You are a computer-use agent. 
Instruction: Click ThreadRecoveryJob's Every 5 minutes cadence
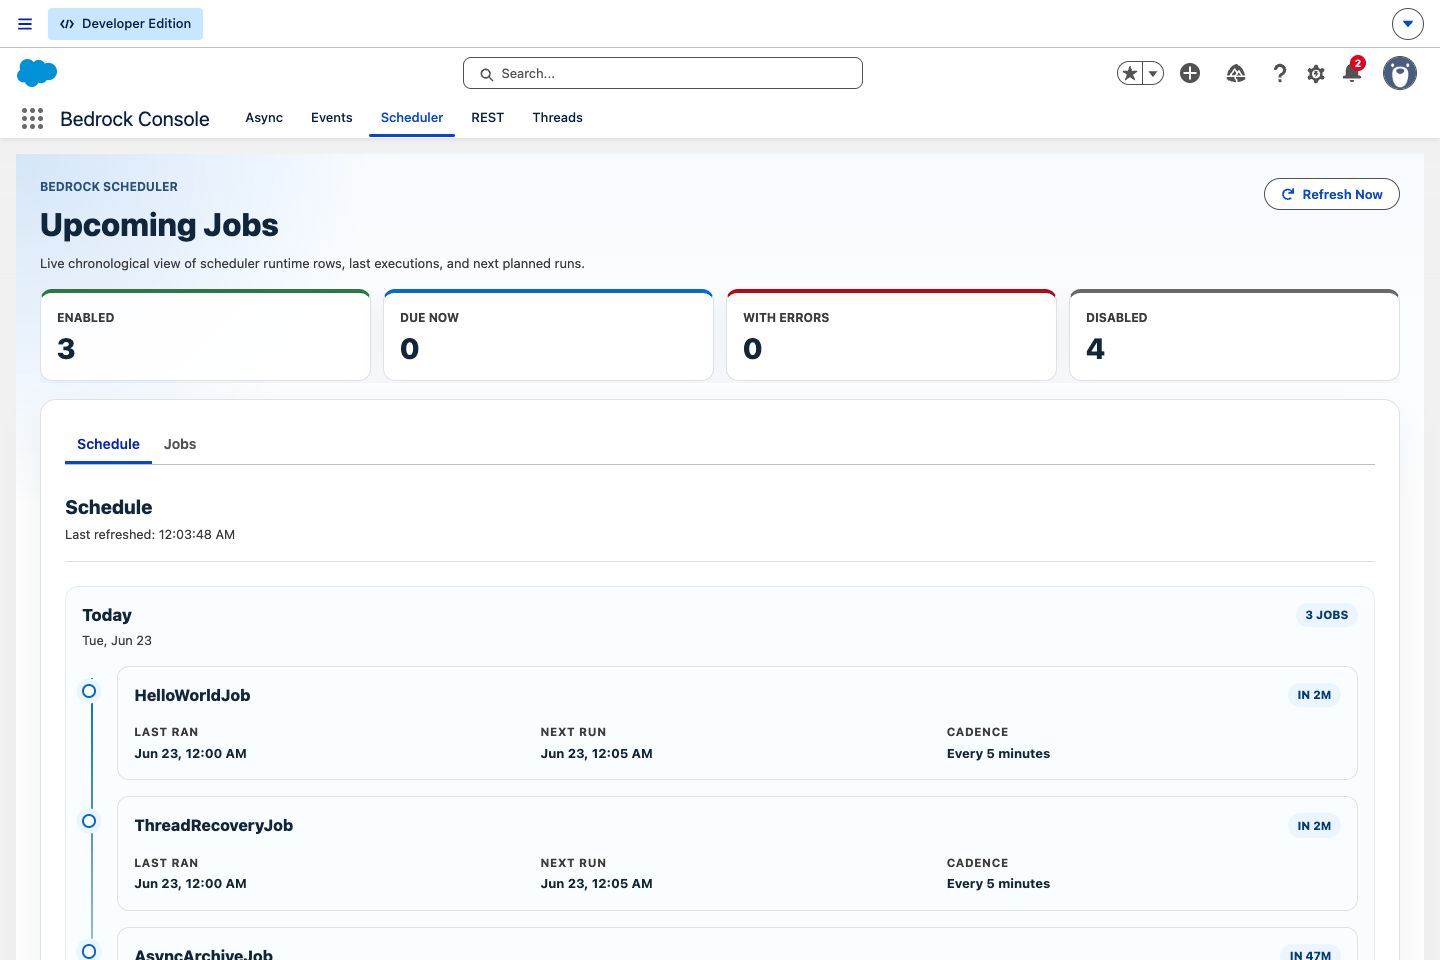pos(999,884)
